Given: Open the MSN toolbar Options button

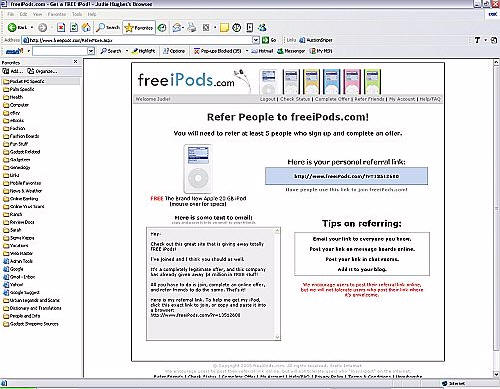Looking at the screenshot, I should tap(174, 51).
